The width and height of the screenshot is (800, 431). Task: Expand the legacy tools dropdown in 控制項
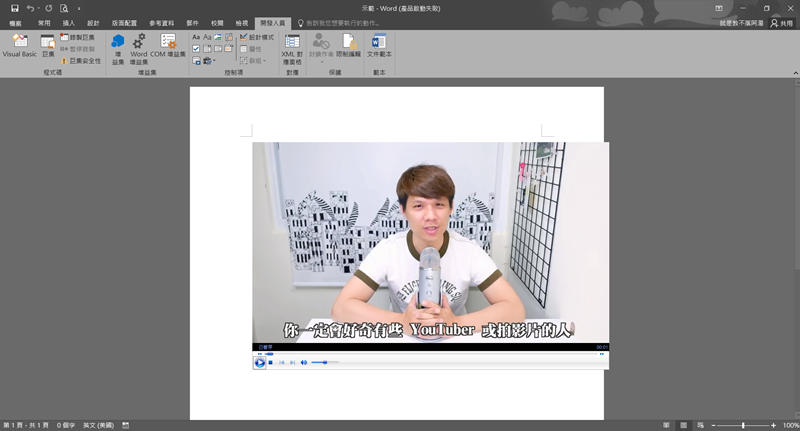click(x=209, y=61)
